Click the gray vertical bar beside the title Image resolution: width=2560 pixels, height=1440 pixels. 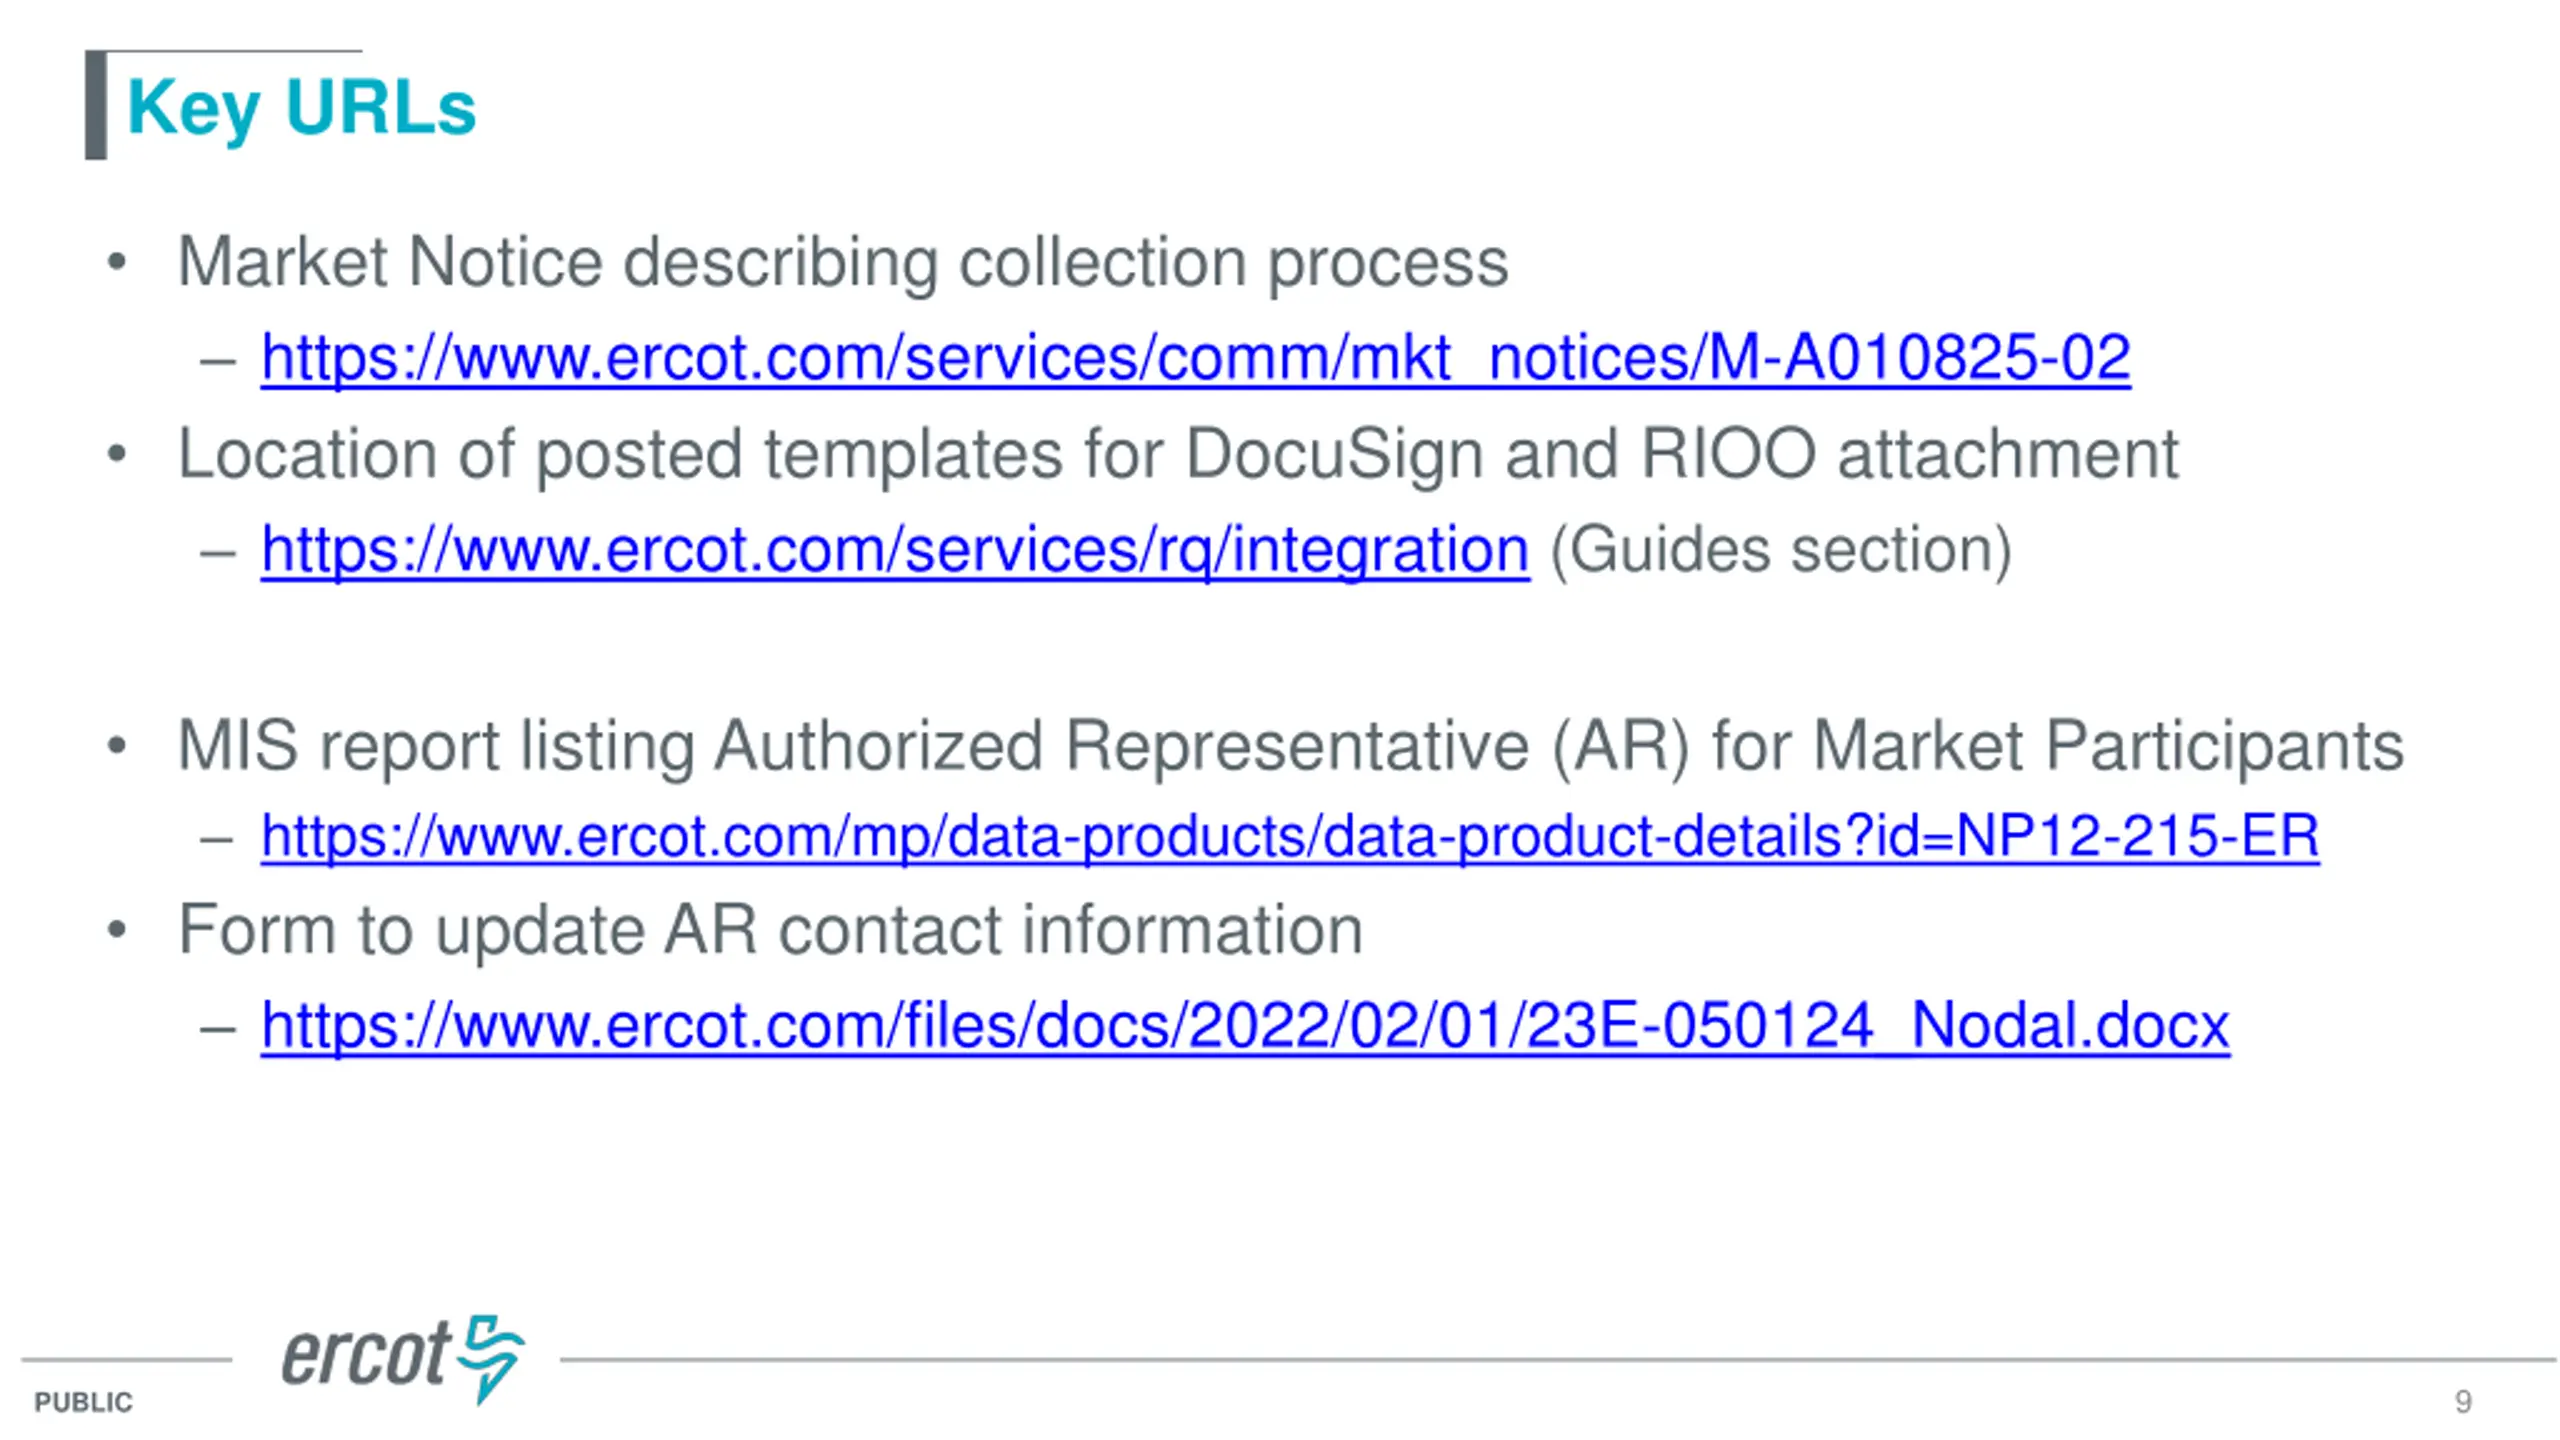point(96,105)
